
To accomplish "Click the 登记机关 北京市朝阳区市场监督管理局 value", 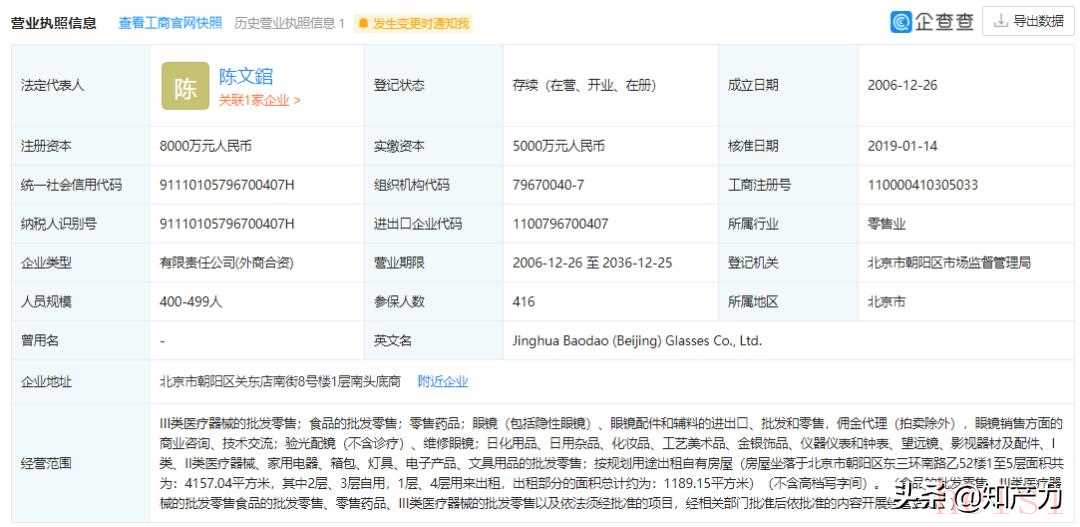I will 948,263.
